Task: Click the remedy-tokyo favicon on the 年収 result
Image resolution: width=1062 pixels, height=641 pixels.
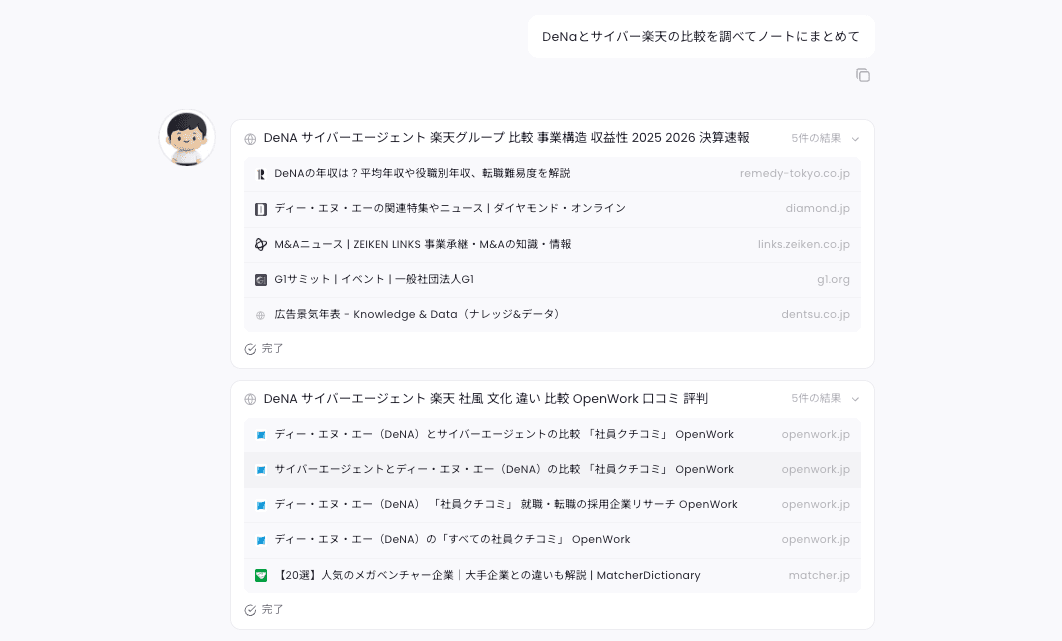Action: tap(259, 173)
